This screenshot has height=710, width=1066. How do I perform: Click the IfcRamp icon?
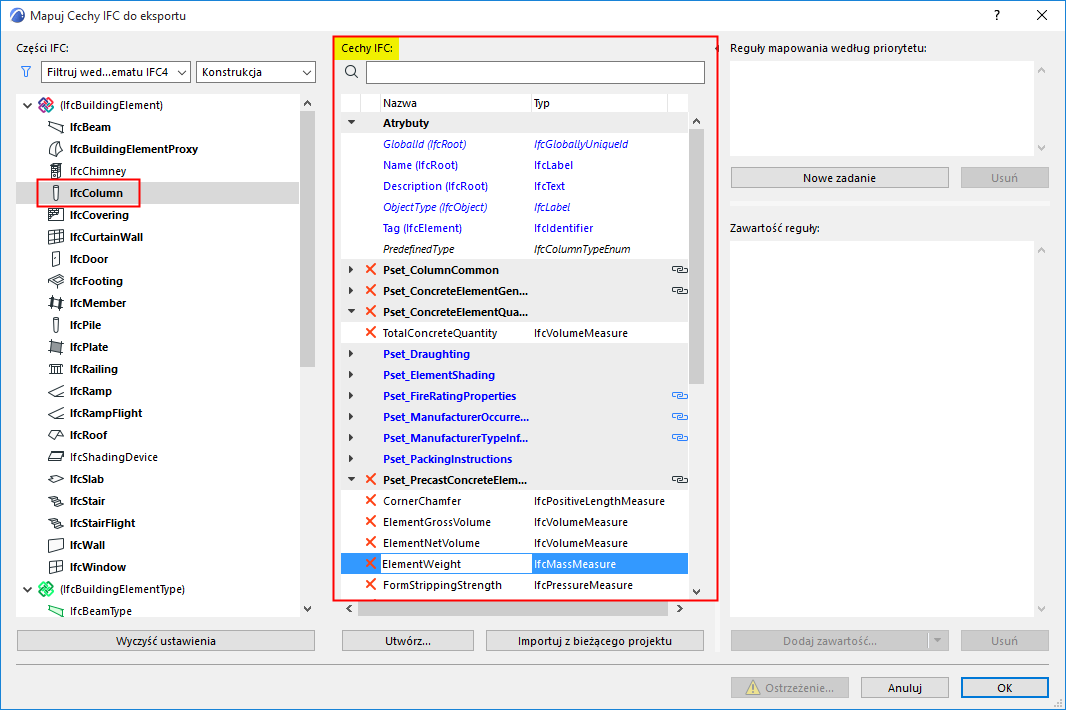click(56, 391)
